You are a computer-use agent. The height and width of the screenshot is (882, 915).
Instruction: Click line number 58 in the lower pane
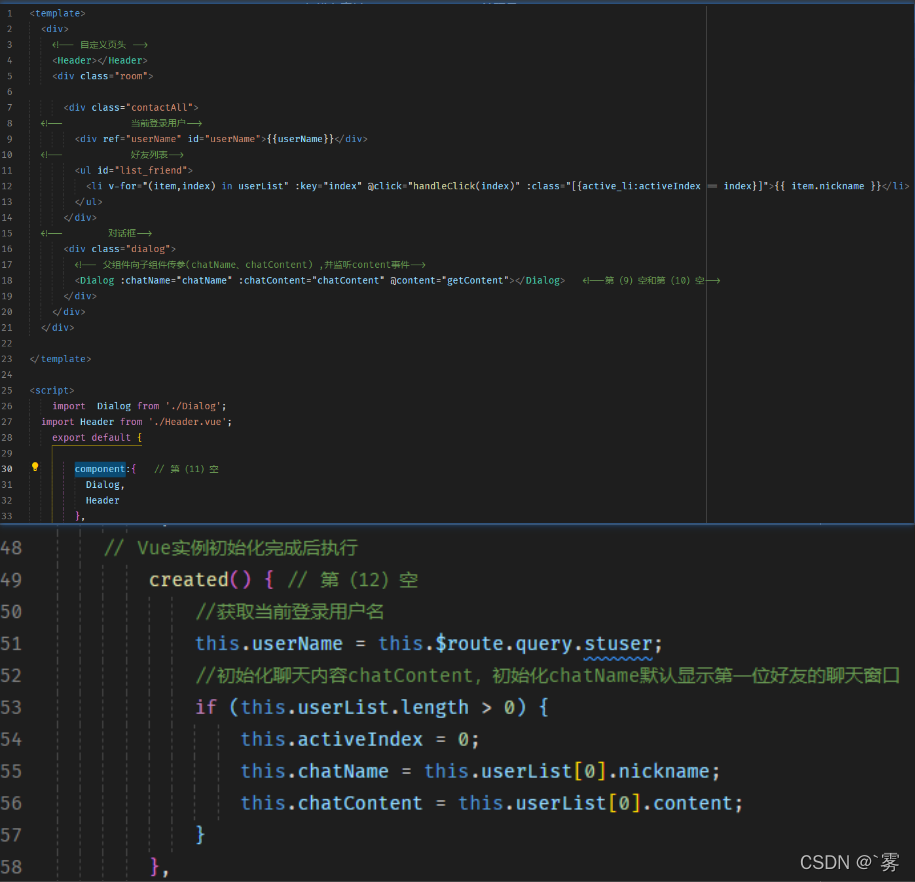pos(11,866)
